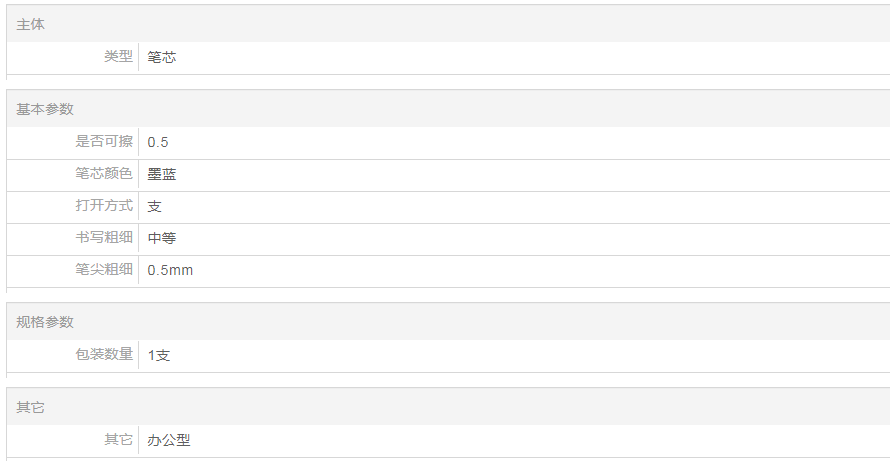
Task: Click the 0.5 value beside 是否可擦
Action: point(158,142)
